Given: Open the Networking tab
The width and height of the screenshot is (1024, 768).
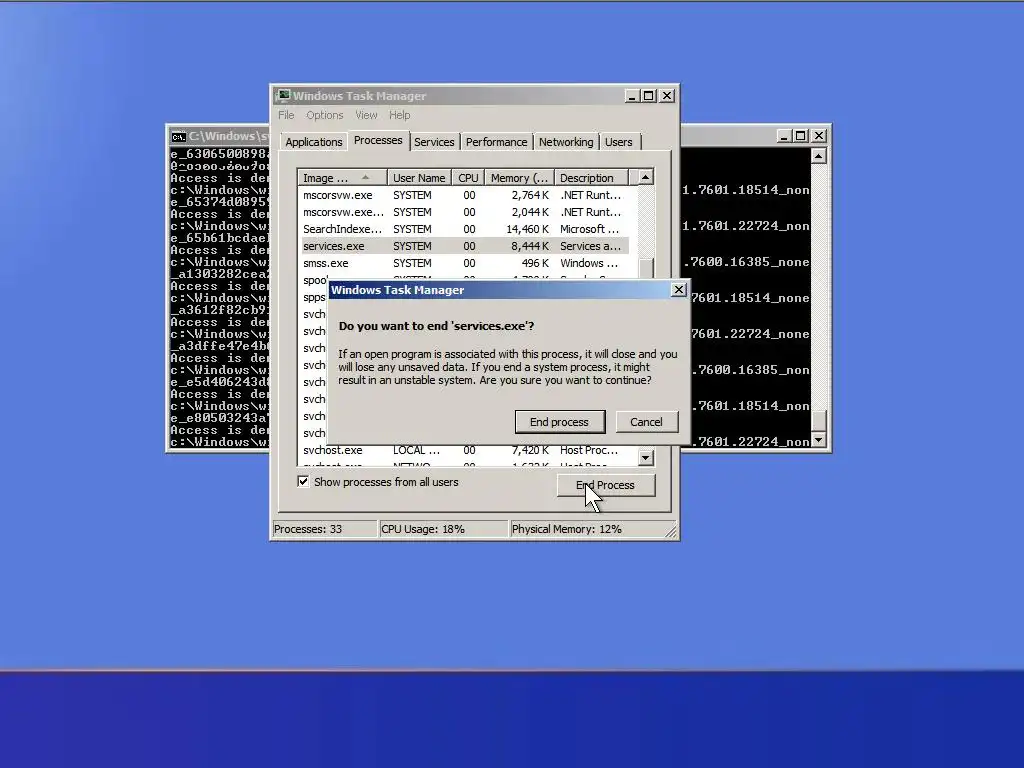Looking at the screenshot, I should click(566, 142).
